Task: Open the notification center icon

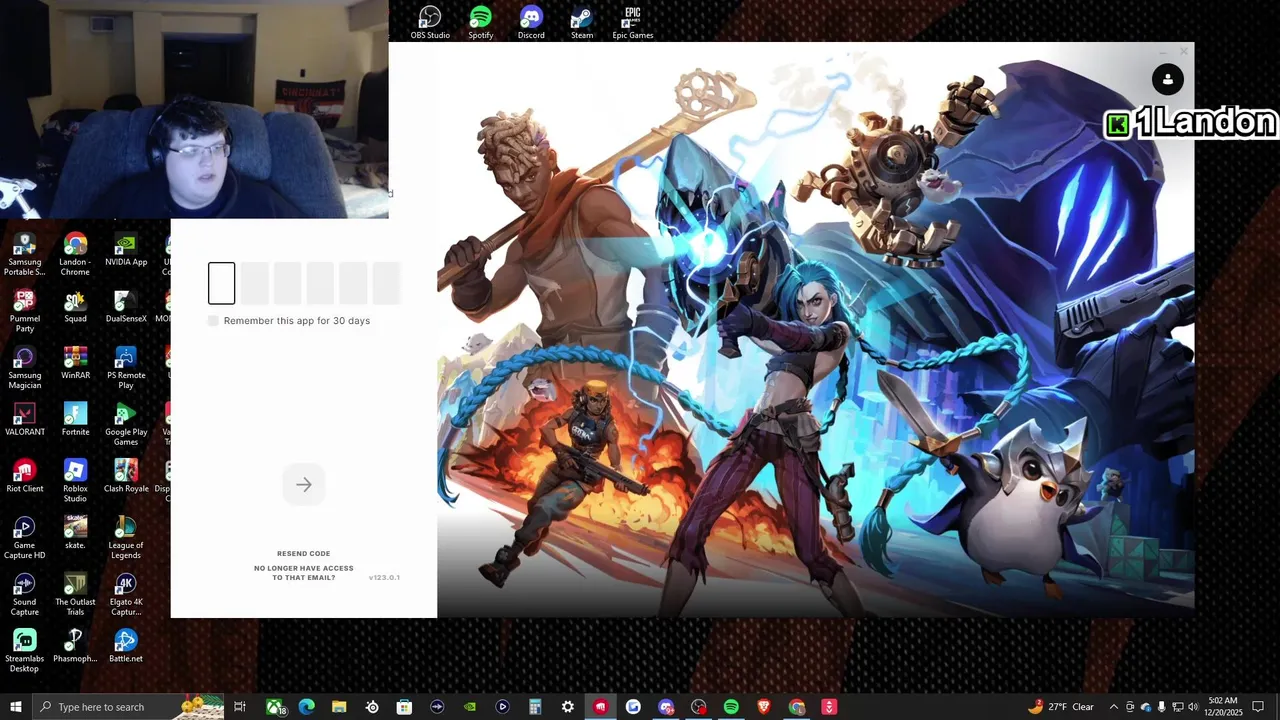Action: pos(1258,707)
